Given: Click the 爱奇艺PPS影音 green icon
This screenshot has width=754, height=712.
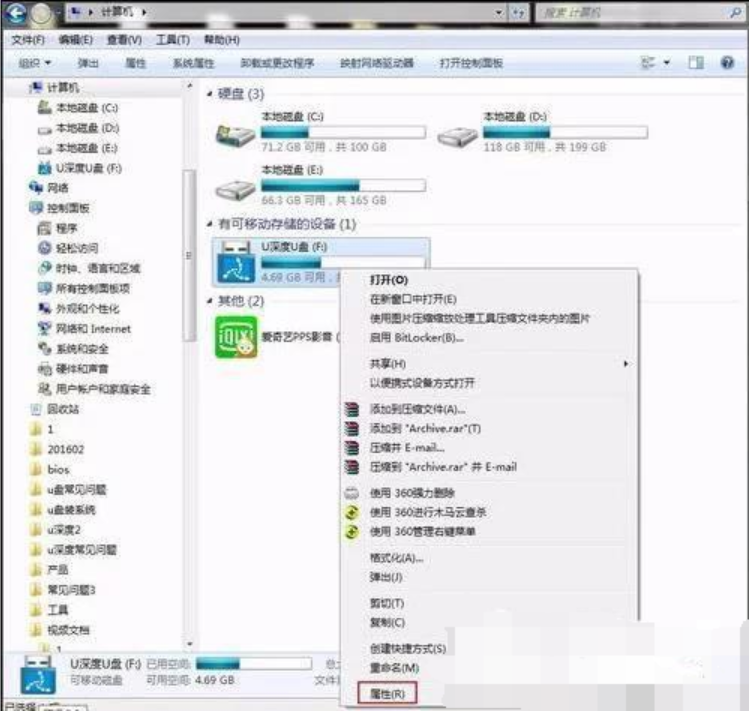Looking at the screenshot, I should click(236, 337).
